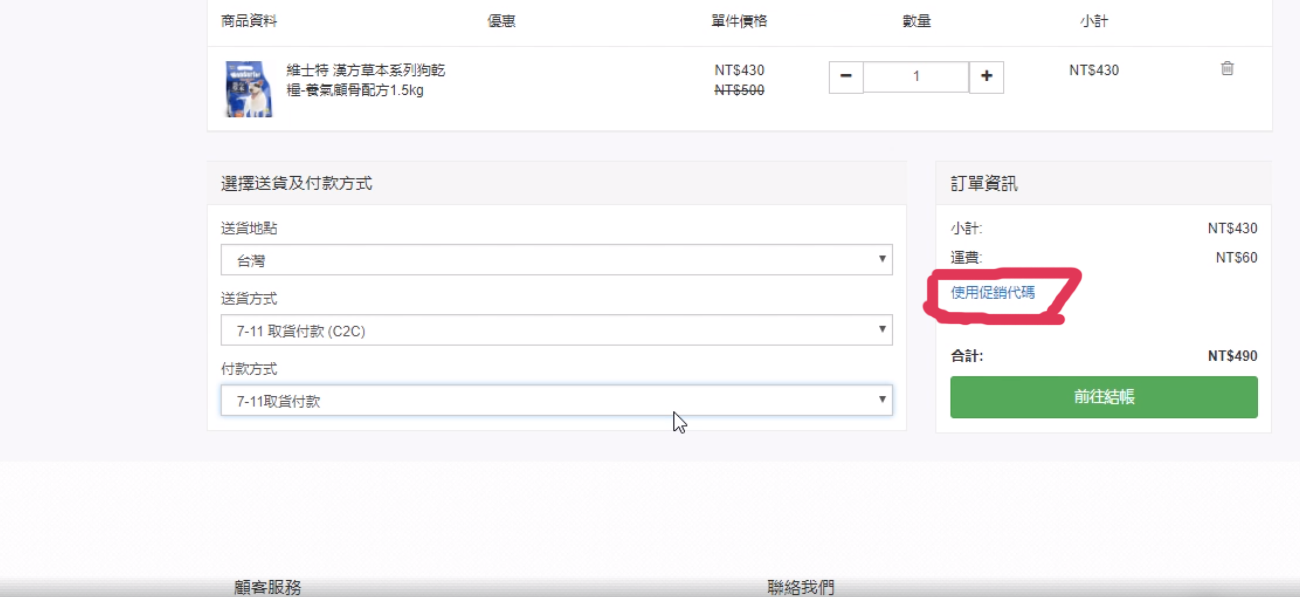This screenshot has height=597, width=1300.
Task: Open the 付款方式 dropdown menu
Action: coord(556,401)
